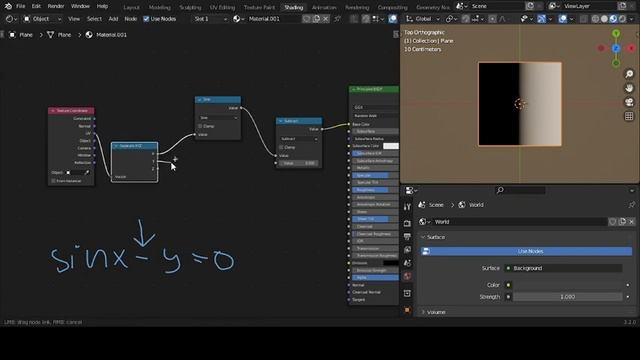Open the Window menu

[x=80, y=6]
